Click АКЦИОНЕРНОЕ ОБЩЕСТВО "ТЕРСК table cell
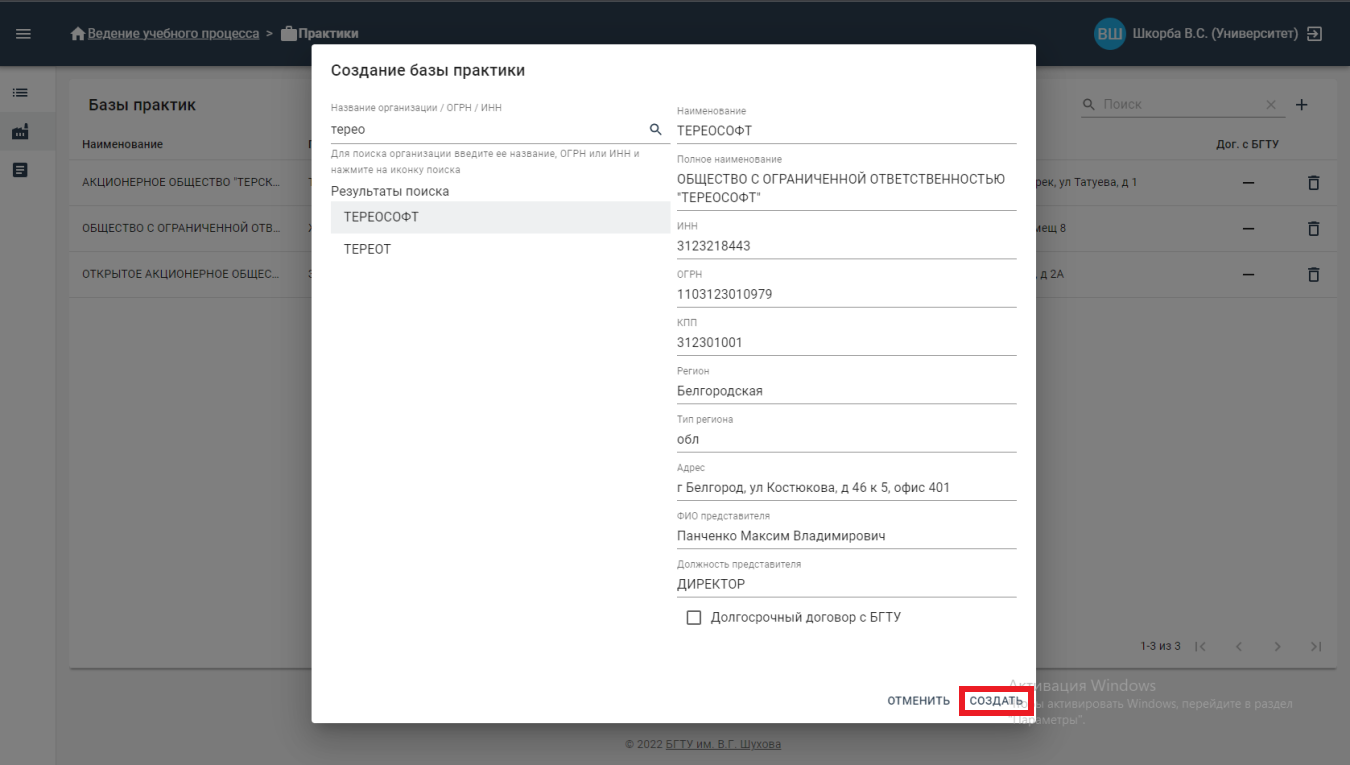Viewport: 1350px width, 765px height. point(181,183)
